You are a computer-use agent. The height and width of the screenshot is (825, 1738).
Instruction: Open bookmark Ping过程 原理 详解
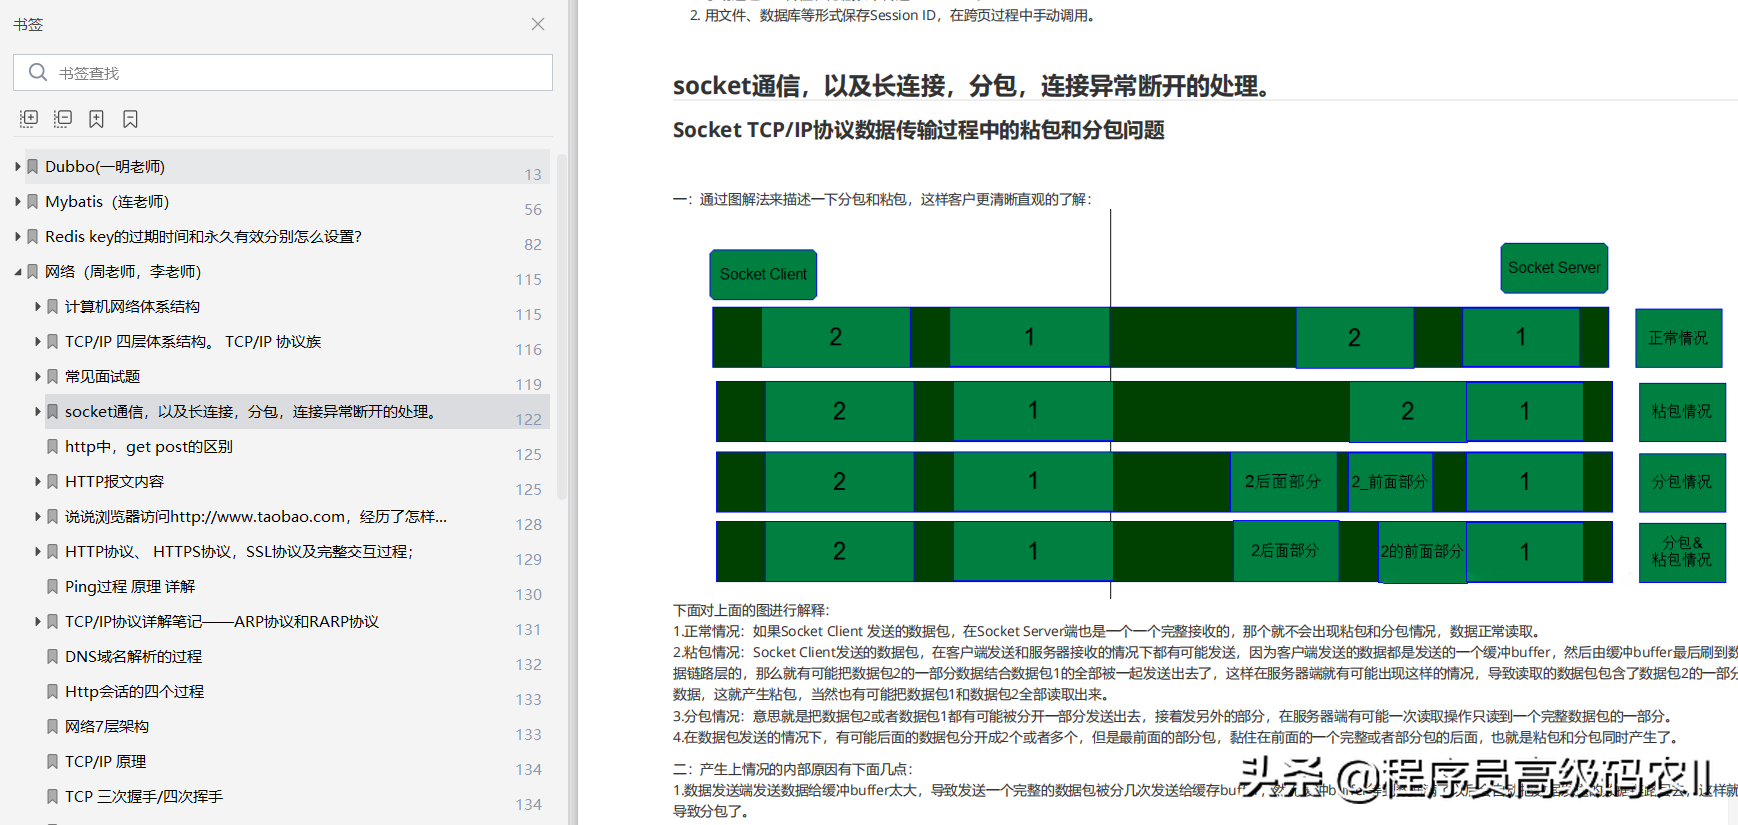click(130, 586)
